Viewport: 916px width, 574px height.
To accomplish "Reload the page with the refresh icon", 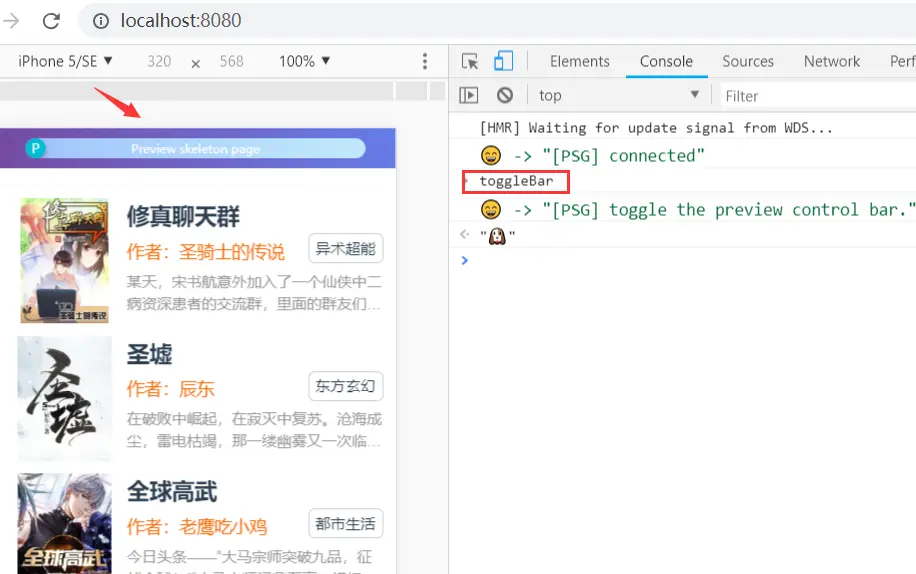I will pyautogui.click(x=51, y=21).
